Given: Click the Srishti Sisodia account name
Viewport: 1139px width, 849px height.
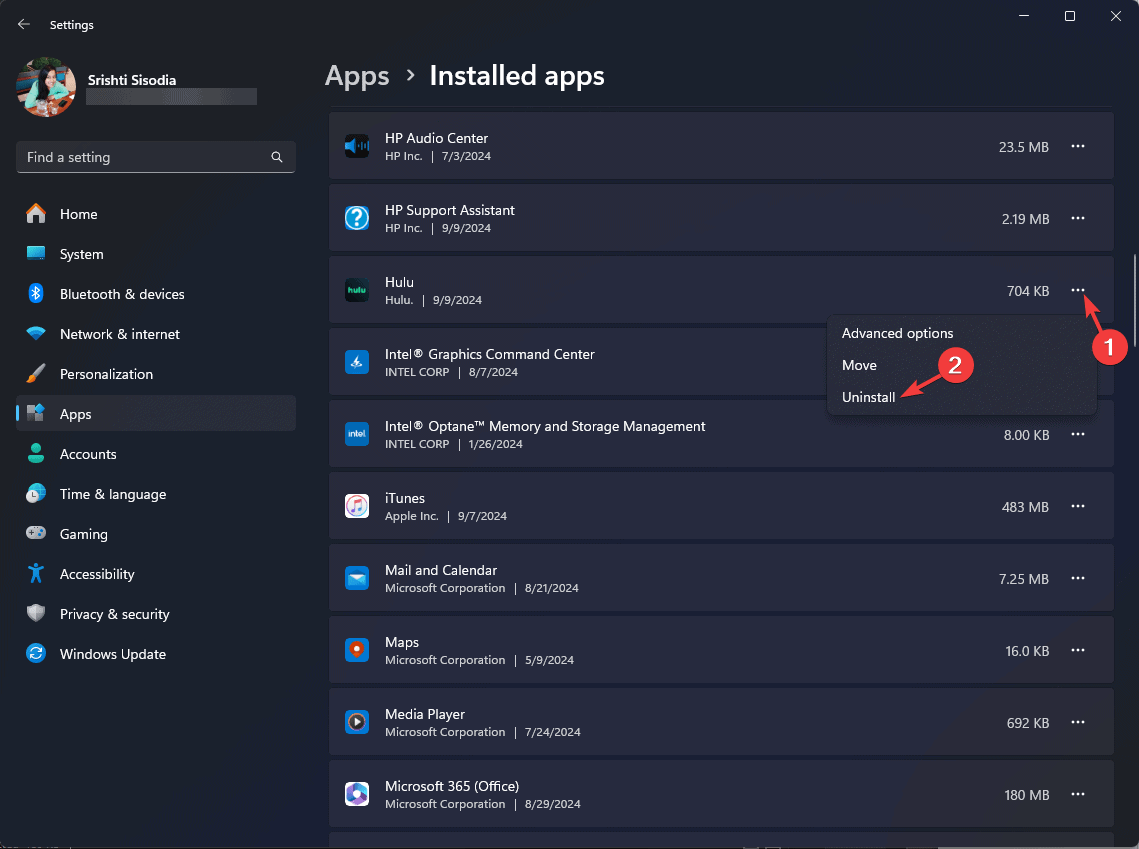Looking at the screenshot, I should coord(131,80).
